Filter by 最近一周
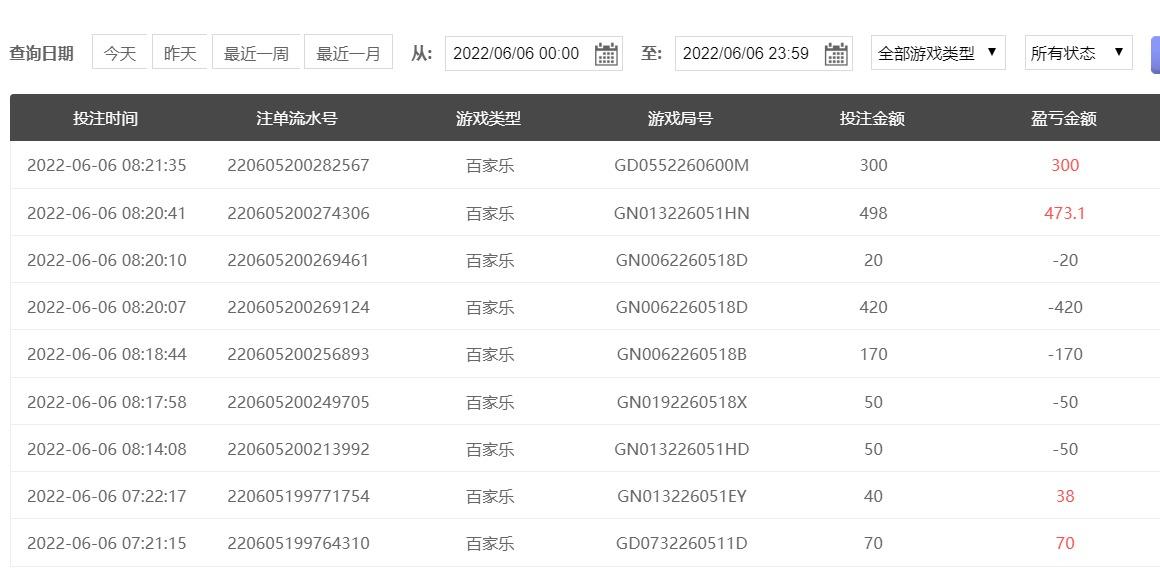Viewport: 1160px width, 582px height. [256, 53]
